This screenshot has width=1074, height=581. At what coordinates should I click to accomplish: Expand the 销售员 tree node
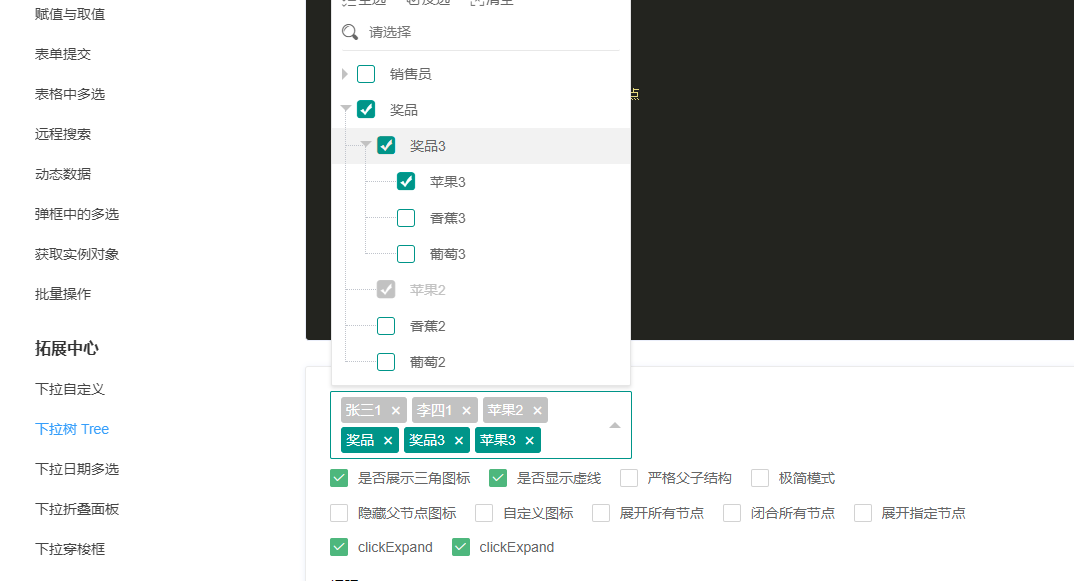344,73
